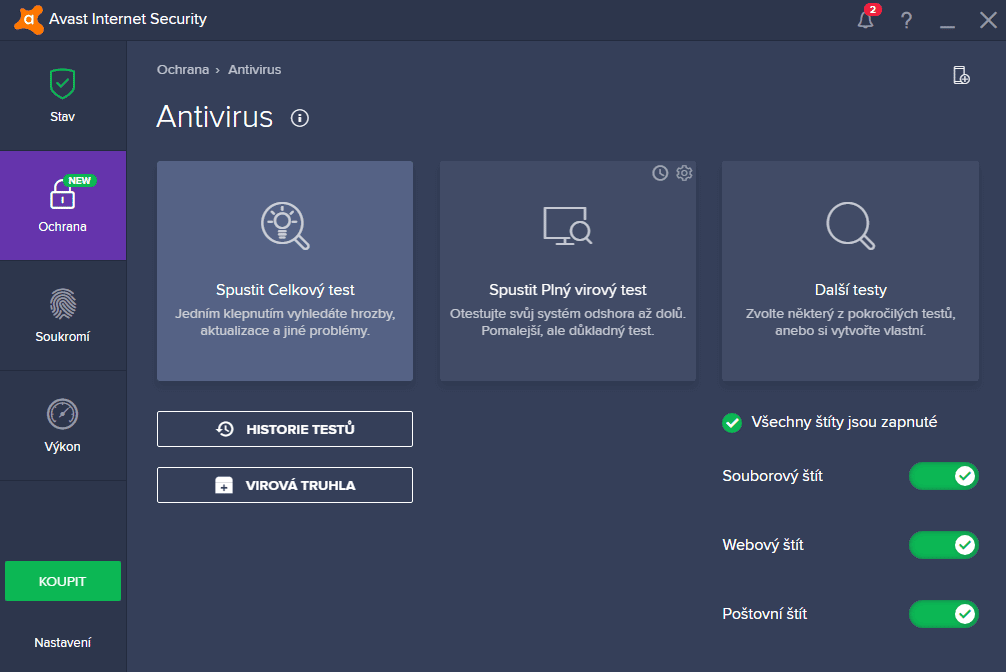The image size is (1006, 672).
Task: Click the green KOUPIT button
Action: pos(63,581)
